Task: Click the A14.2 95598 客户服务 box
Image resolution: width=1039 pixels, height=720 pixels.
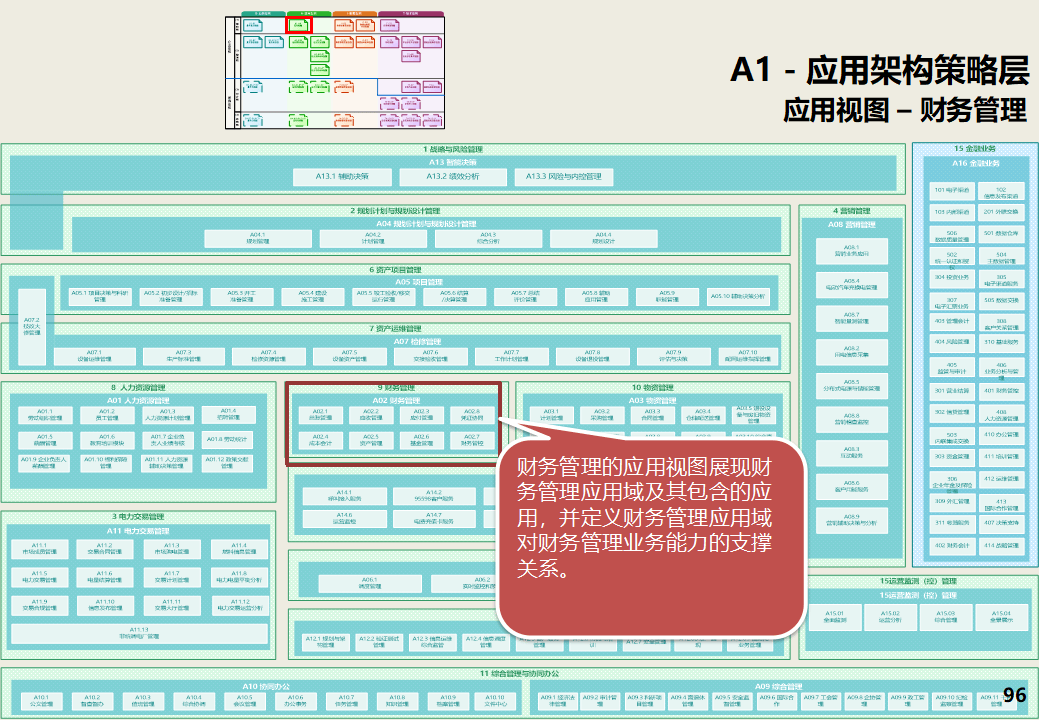Action: (x=434, y=496)
